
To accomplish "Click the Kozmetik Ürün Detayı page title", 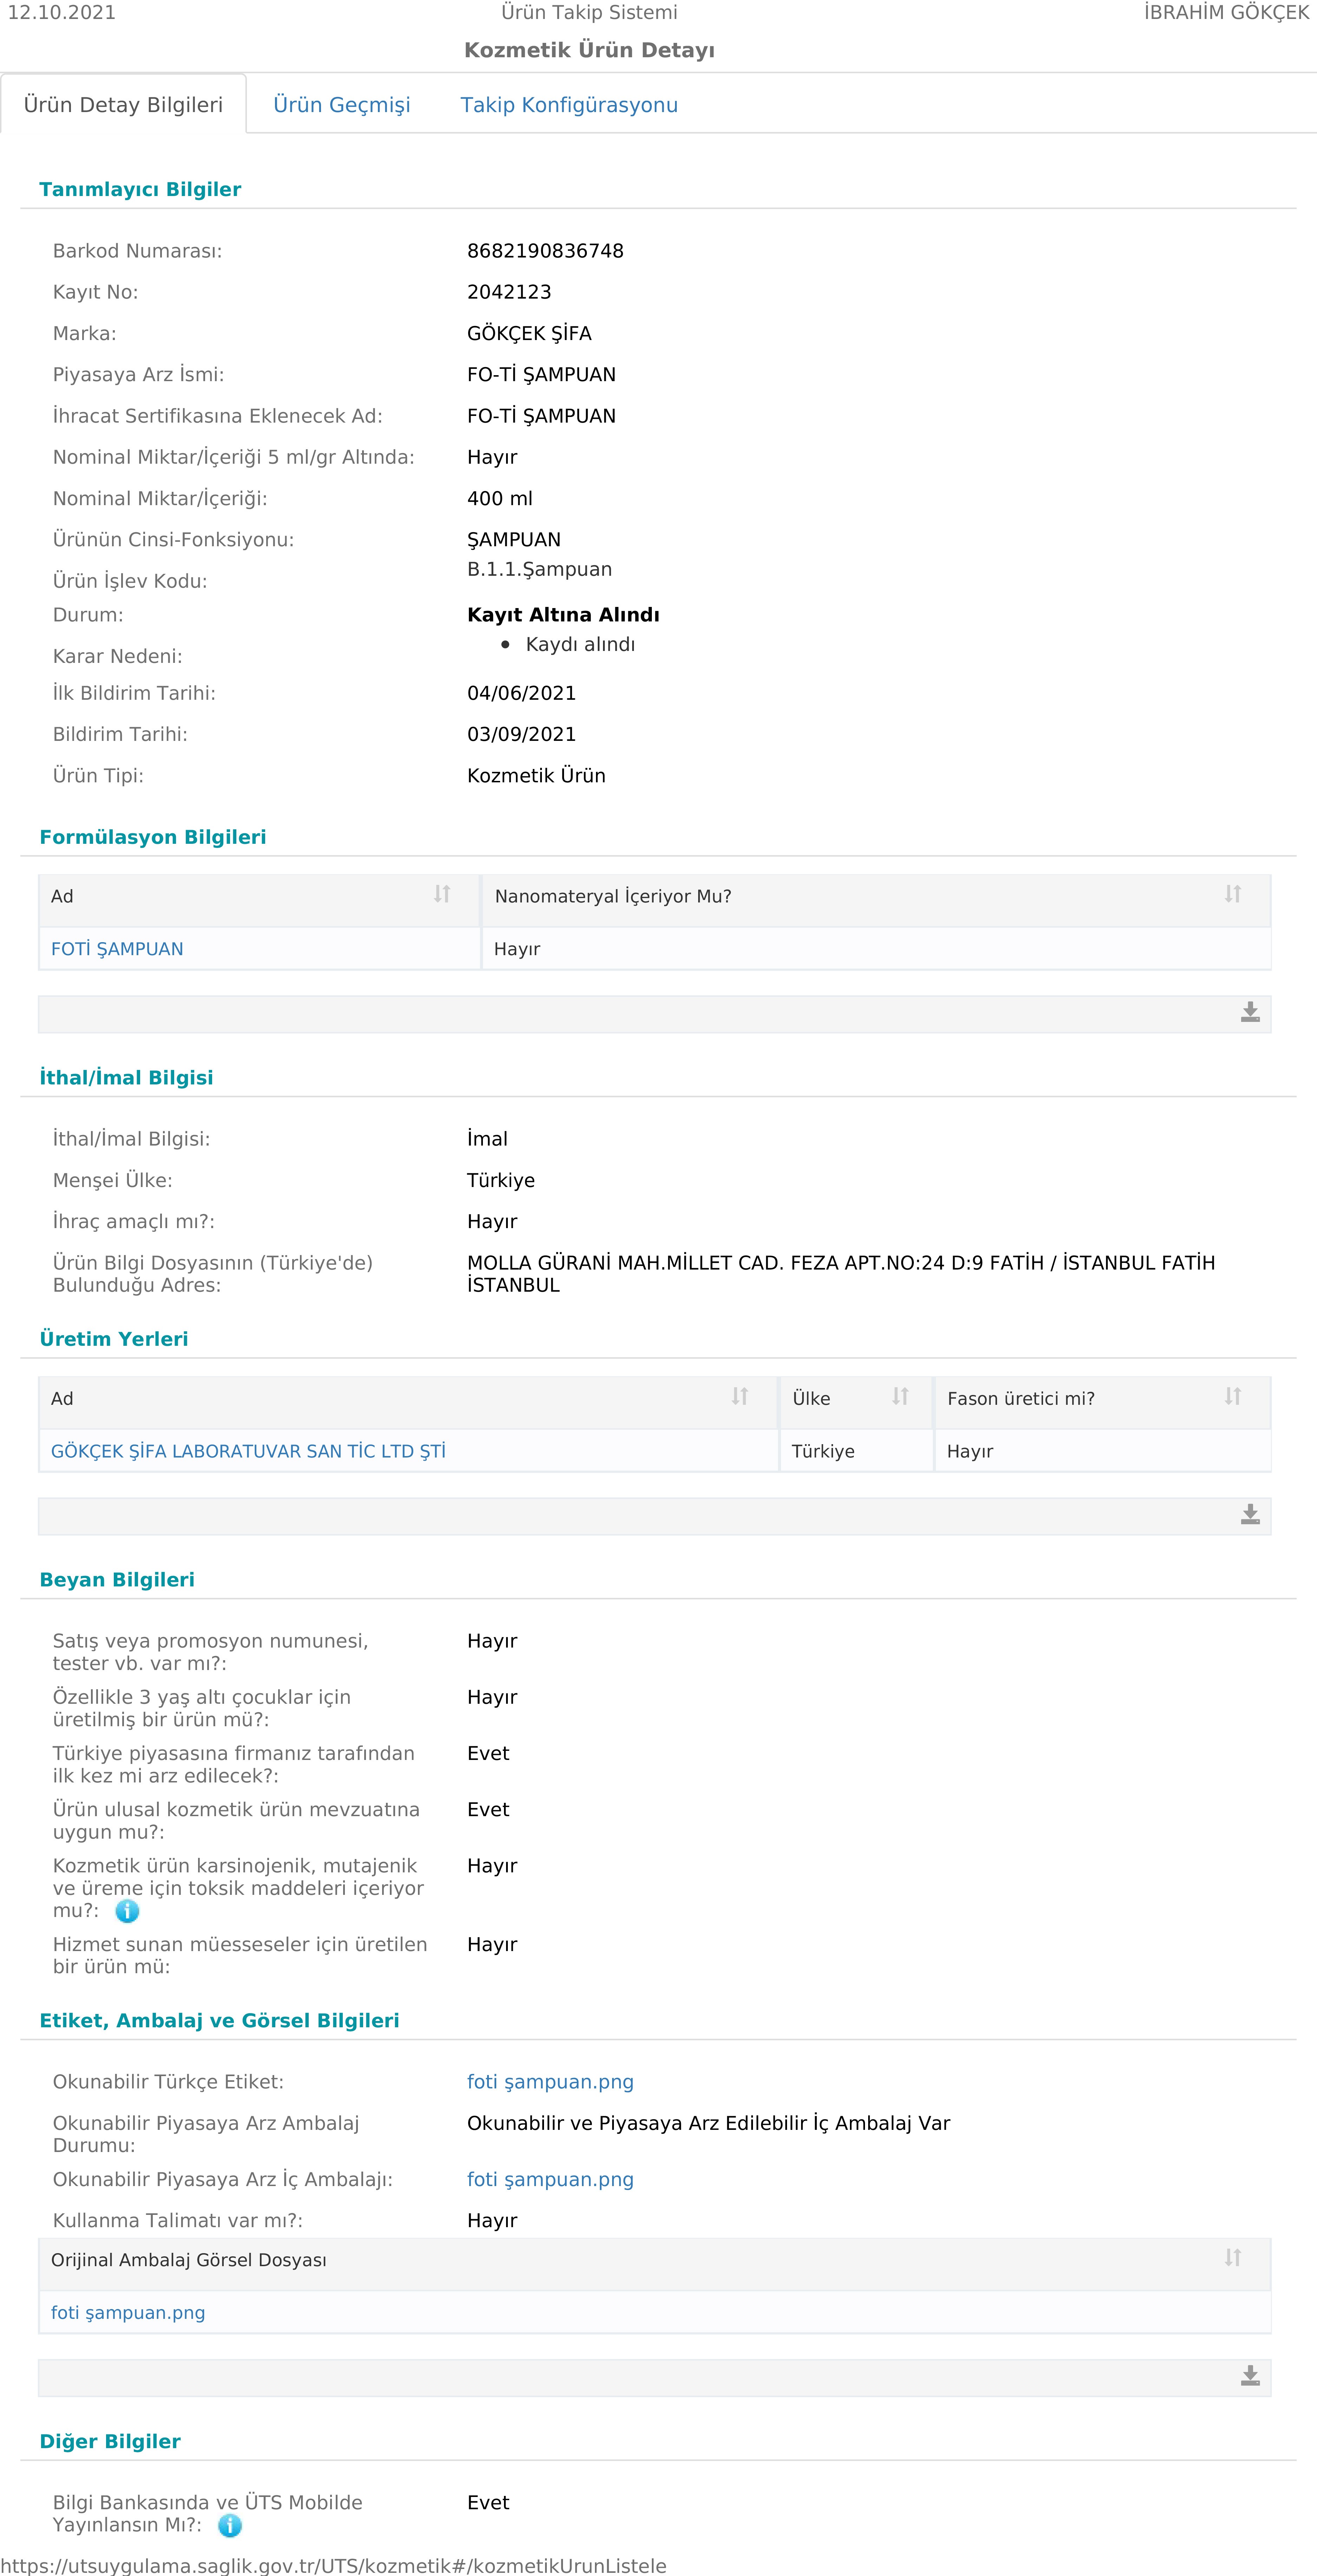I will tap(589, 50).
